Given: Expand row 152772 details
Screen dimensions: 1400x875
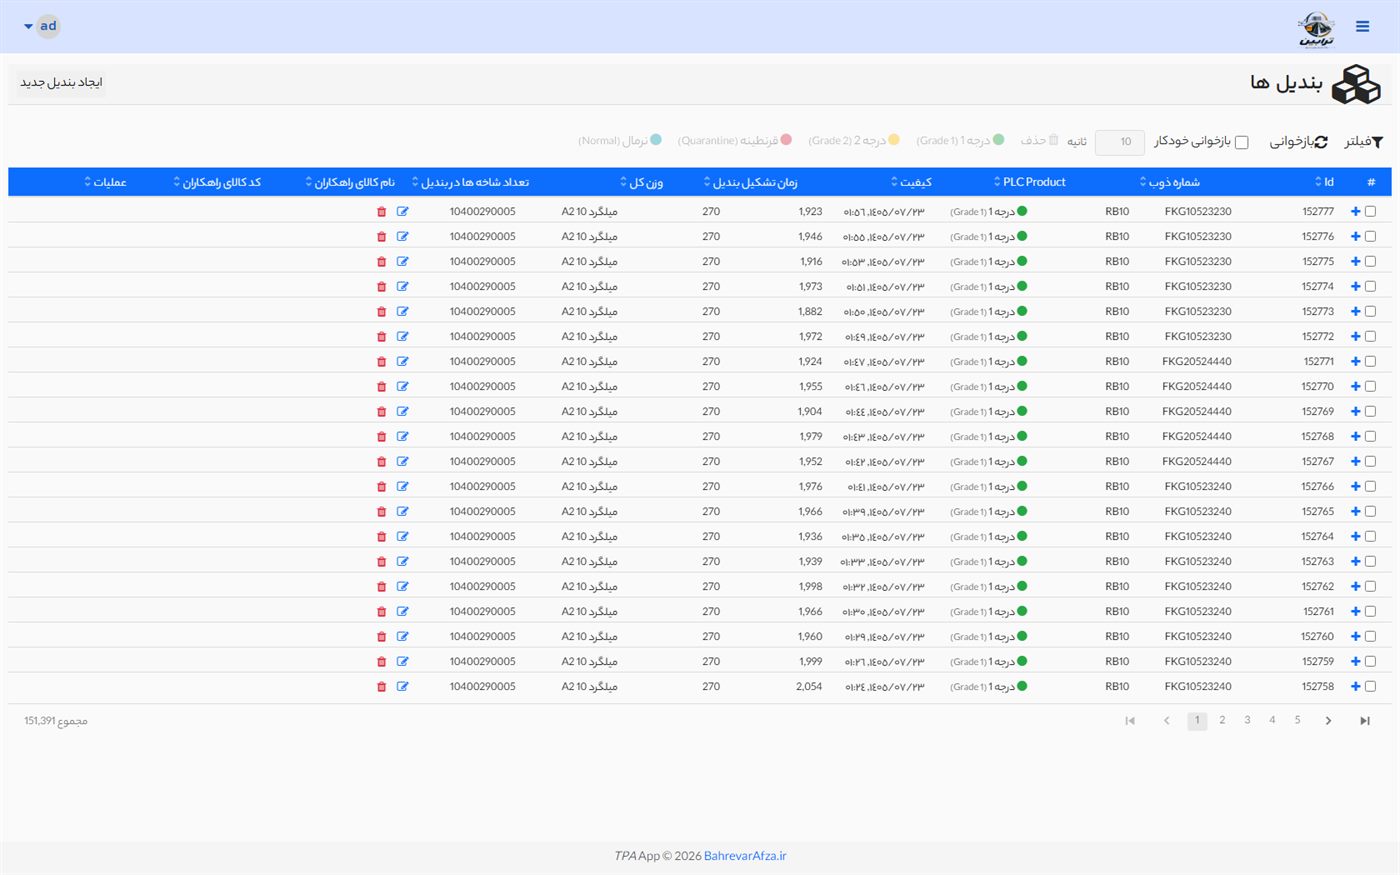Looking at the screenshot, I should click(x=1355, y=336).
